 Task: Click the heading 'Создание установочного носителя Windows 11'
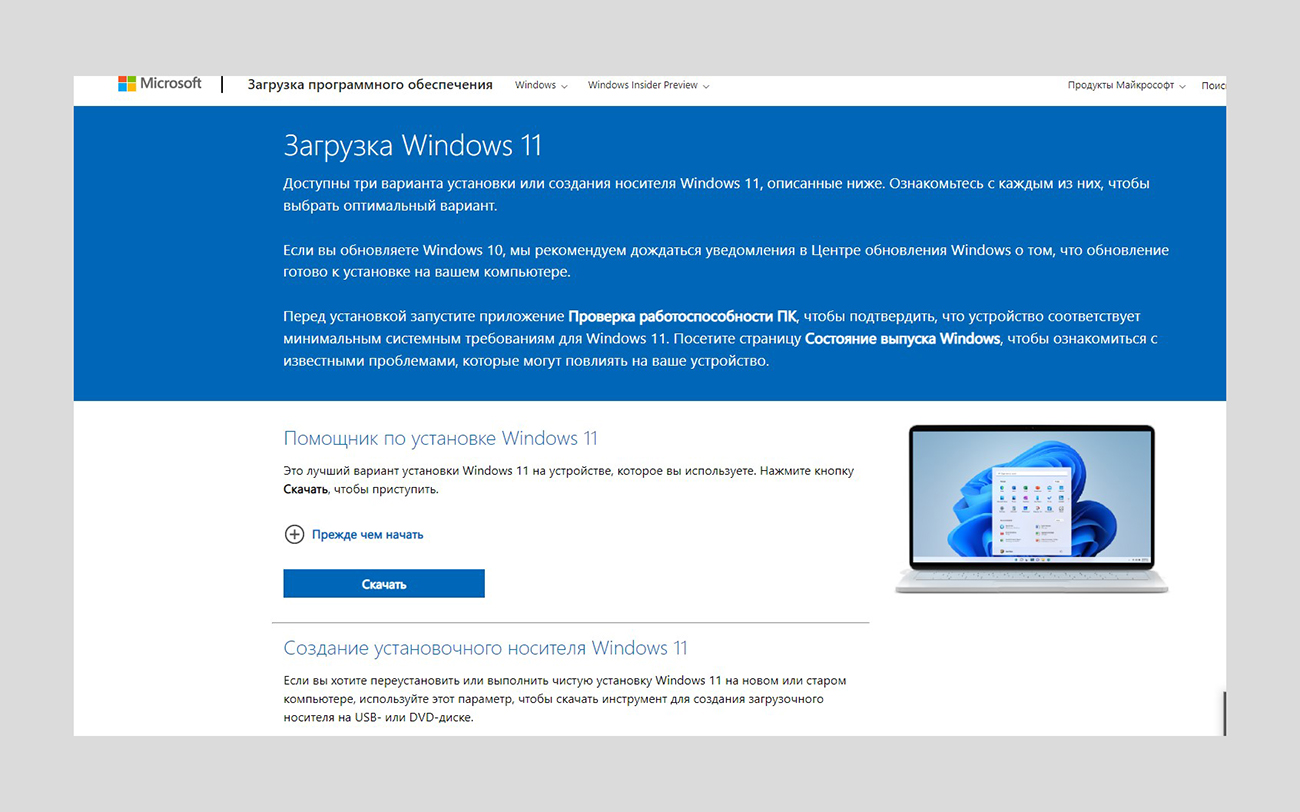[486, 648]
